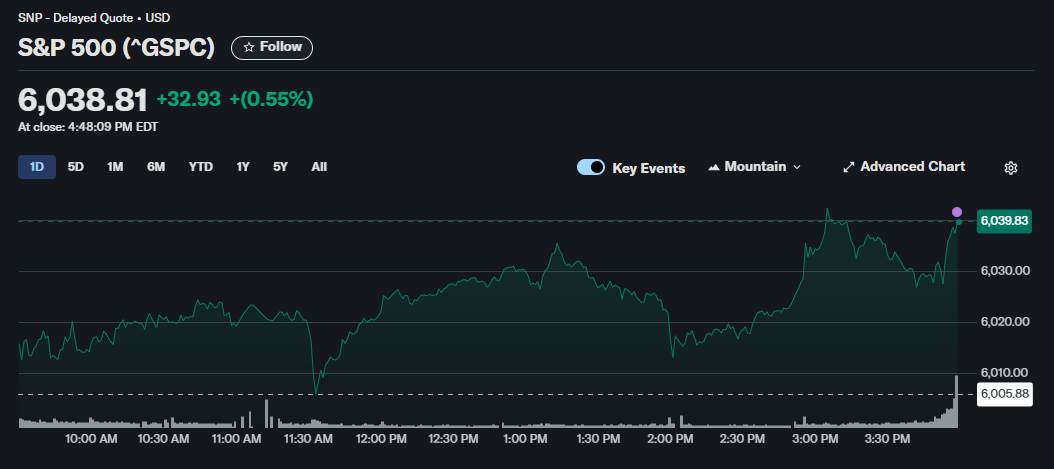Viewport: 1054px width, 469px height.
Task: Click the 6,005.88 previous close label
Action: coord(1004,394)
